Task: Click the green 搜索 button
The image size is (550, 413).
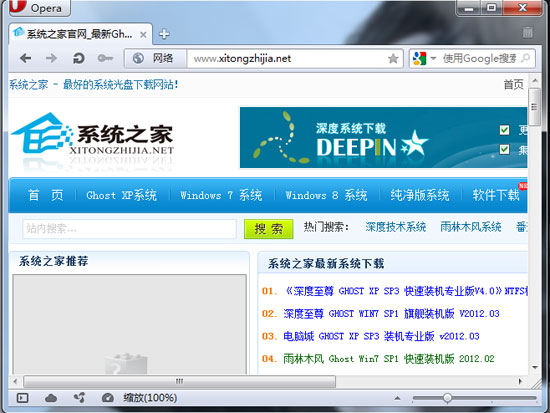Action: click(x=269, y=229)
